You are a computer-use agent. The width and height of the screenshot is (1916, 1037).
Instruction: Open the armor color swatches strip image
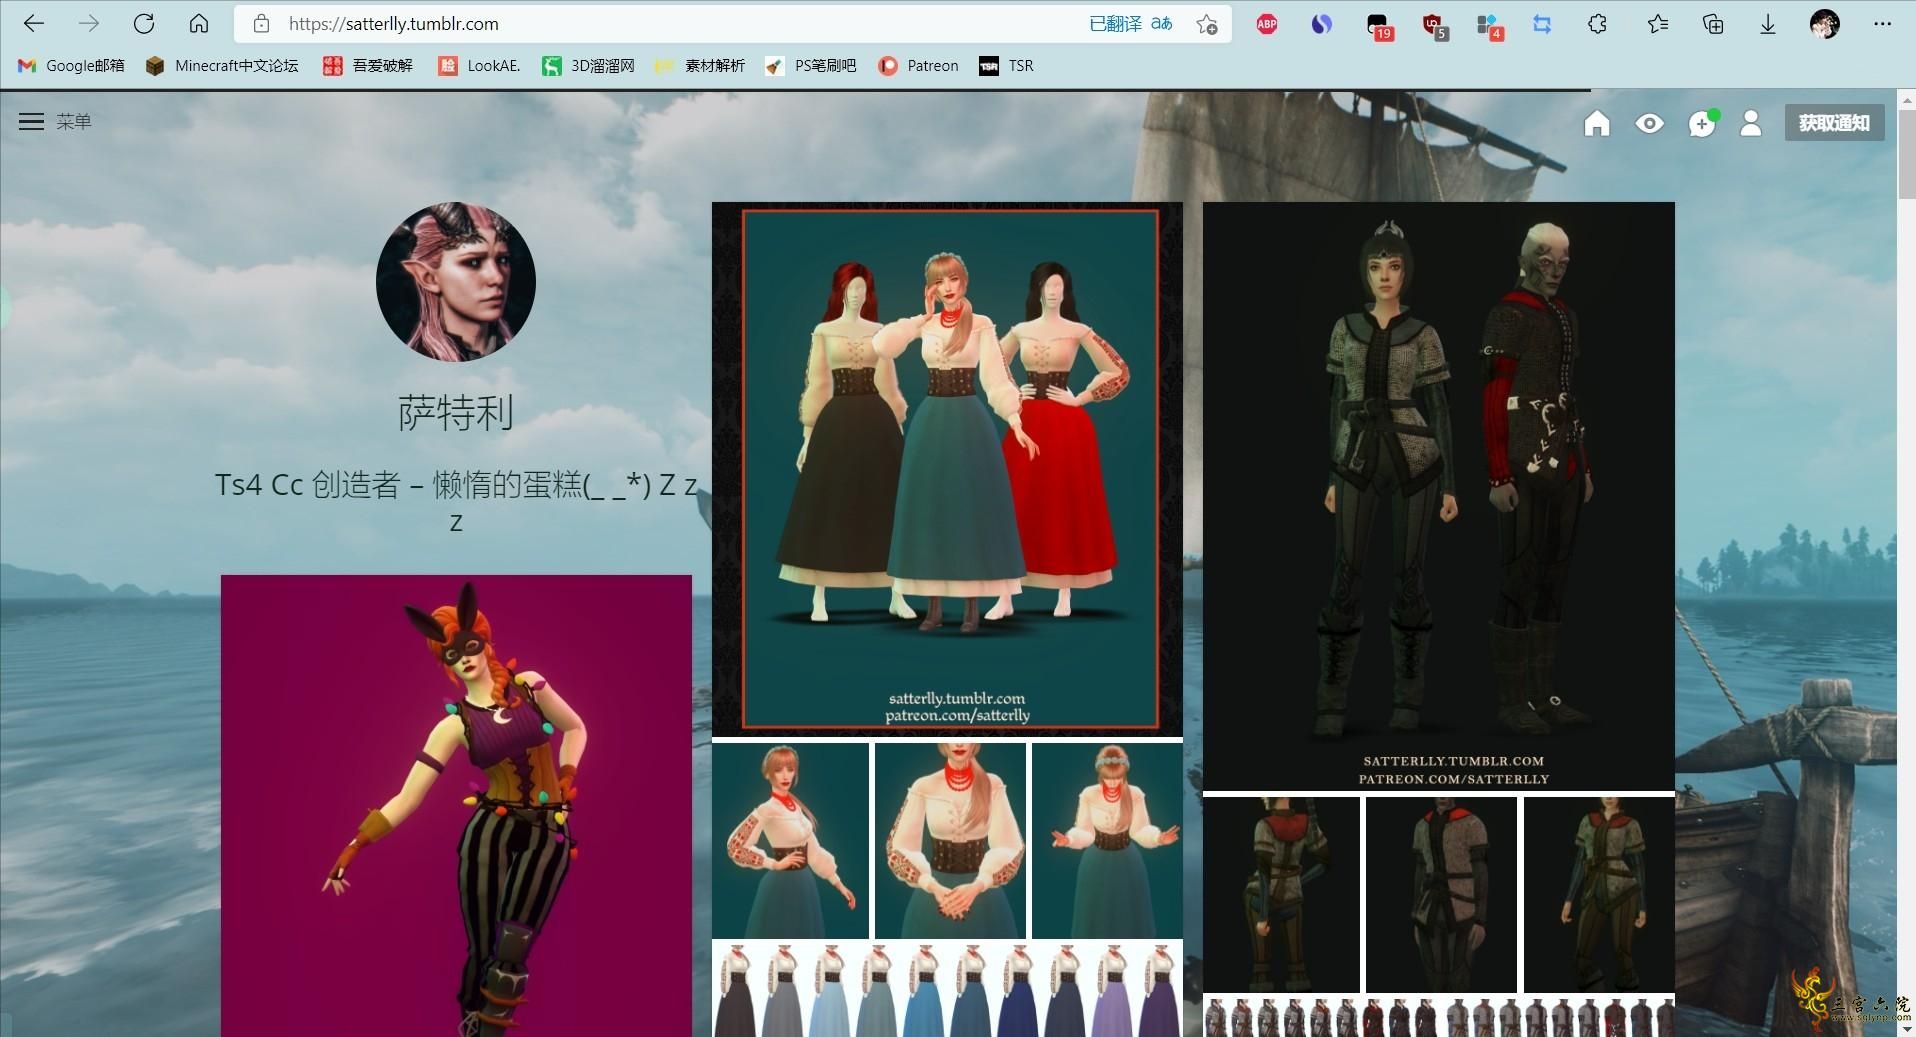click(1438, 1017)
